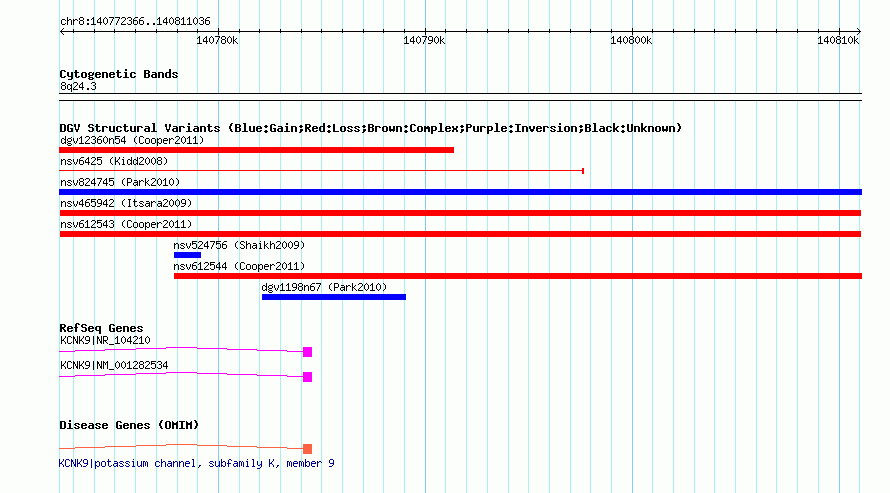This screenshot has width=890, height=493.
Task: Click the 140790k ruler tick label
Action: [x=424, y=41]
